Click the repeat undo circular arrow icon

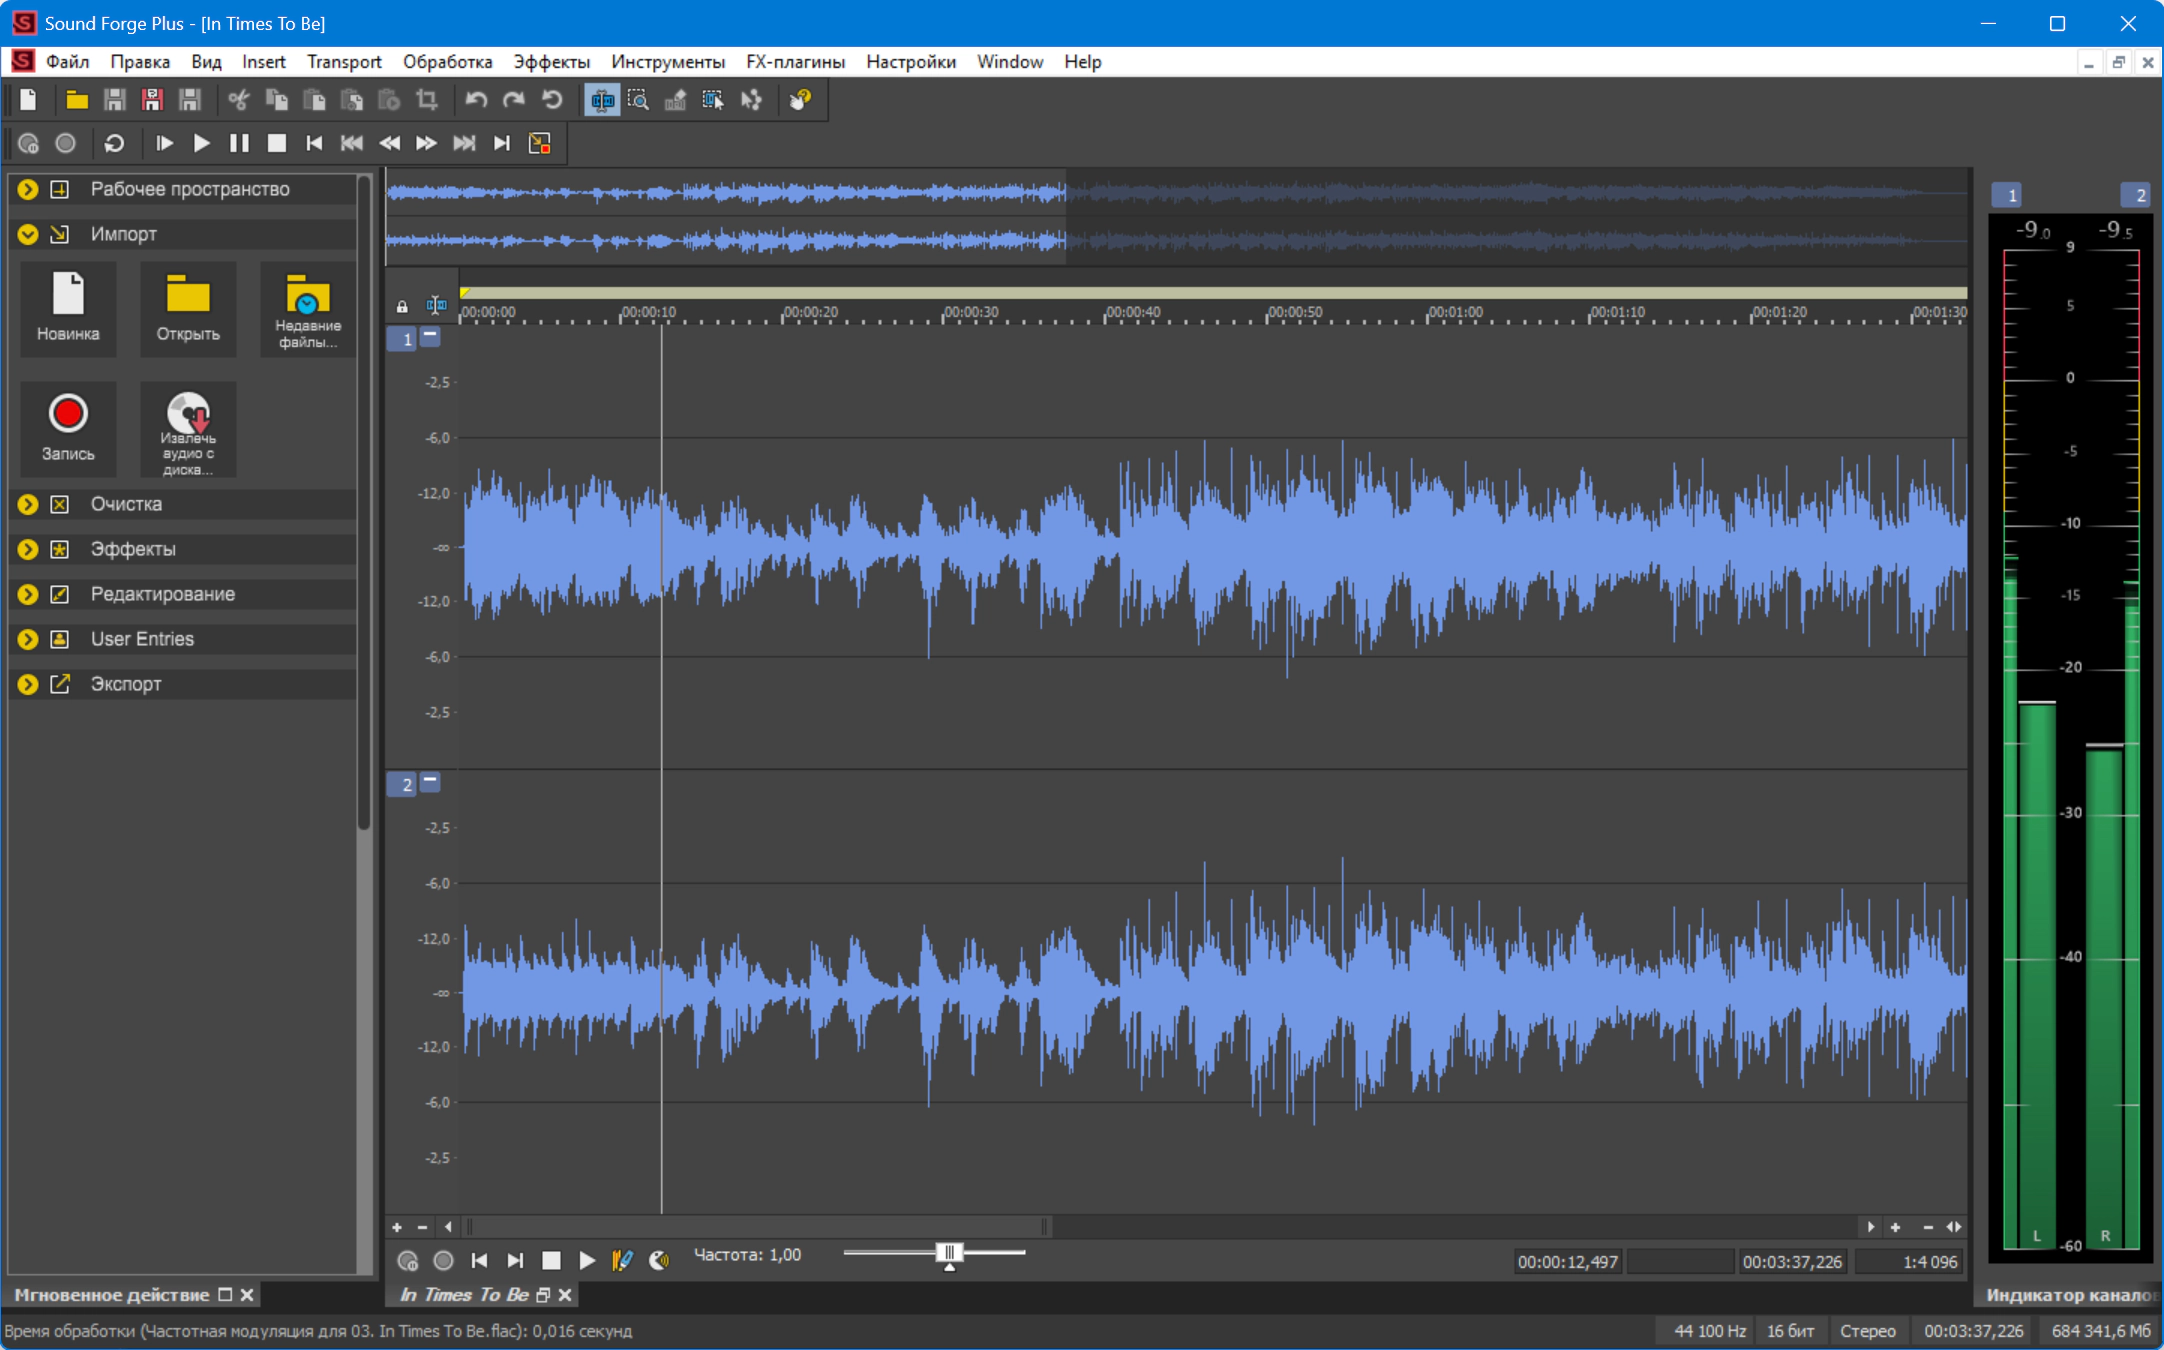point(552,100)
